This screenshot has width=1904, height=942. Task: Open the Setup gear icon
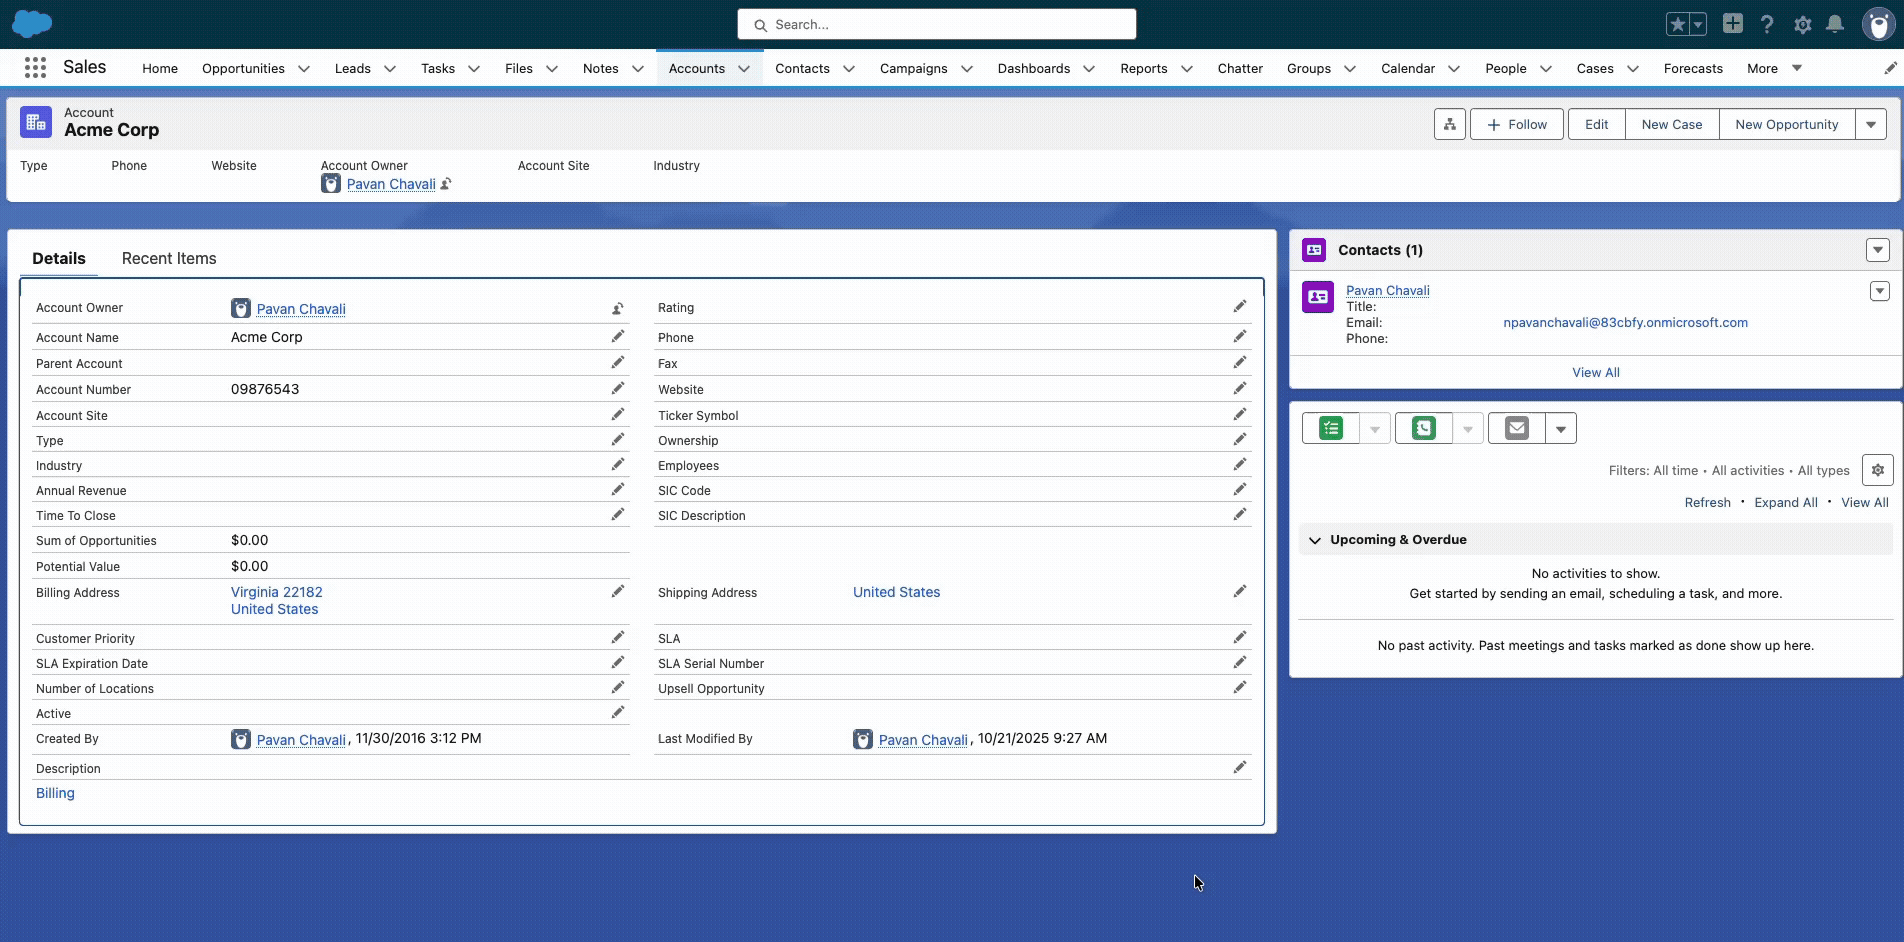pyautogui.click(x=1802, y=24)
